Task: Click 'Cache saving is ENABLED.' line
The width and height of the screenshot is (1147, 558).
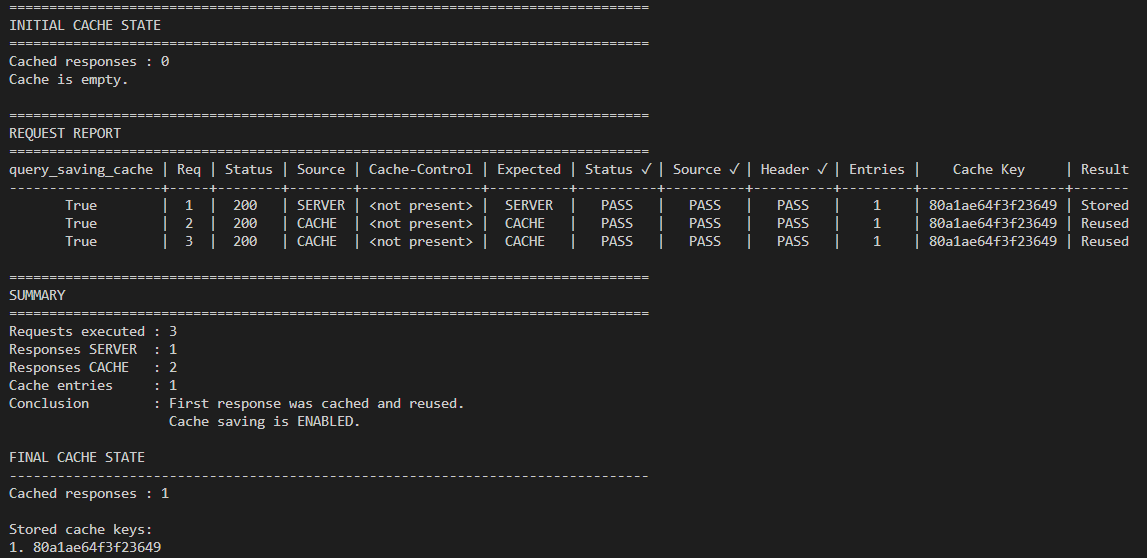Action: [x=265, y=422]
